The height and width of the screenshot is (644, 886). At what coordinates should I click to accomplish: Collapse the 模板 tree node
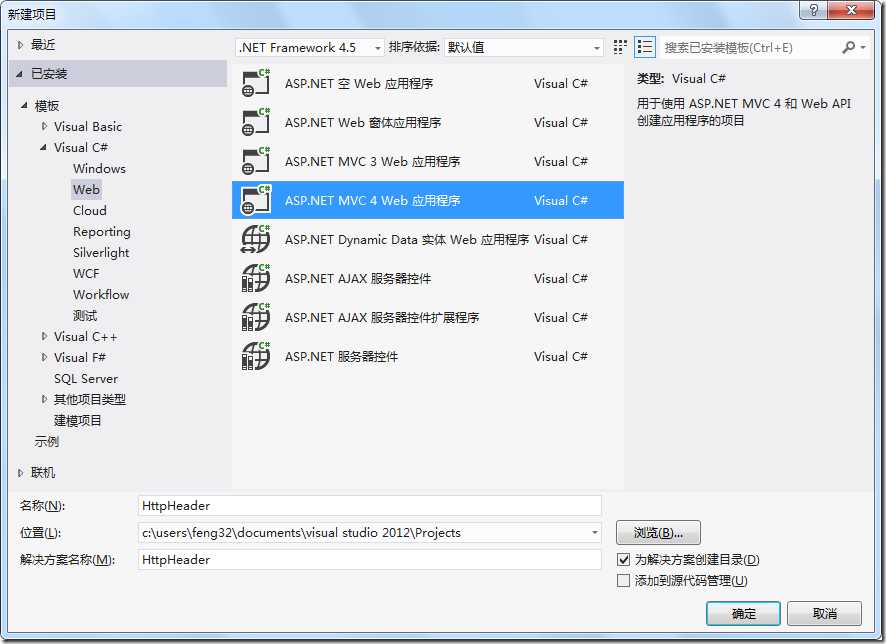(x=24, y=105)
